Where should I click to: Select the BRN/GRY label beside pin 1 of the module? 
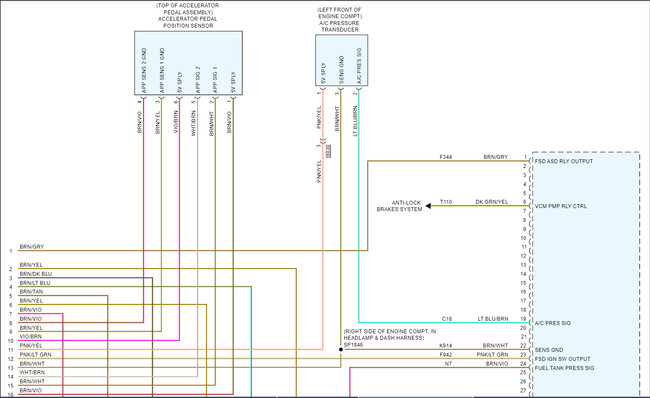[x=495, y=157]
